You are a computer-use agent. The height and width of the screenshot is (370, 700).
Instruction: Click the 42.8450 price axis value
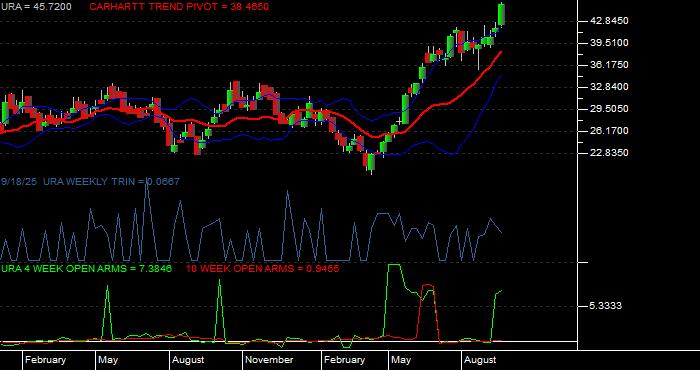(609, 21)
